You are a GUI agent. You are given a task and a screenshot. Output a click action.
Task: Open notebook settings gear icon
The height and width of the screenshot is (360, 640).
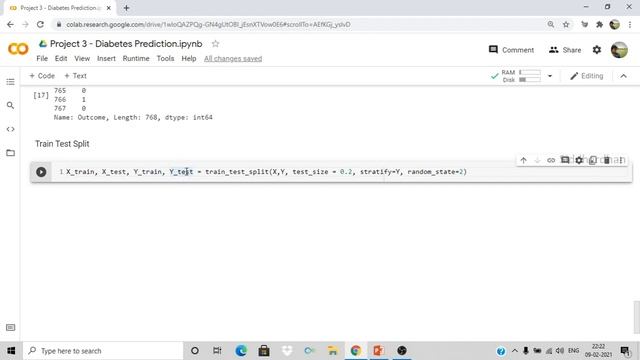click(x=597, y=50)
